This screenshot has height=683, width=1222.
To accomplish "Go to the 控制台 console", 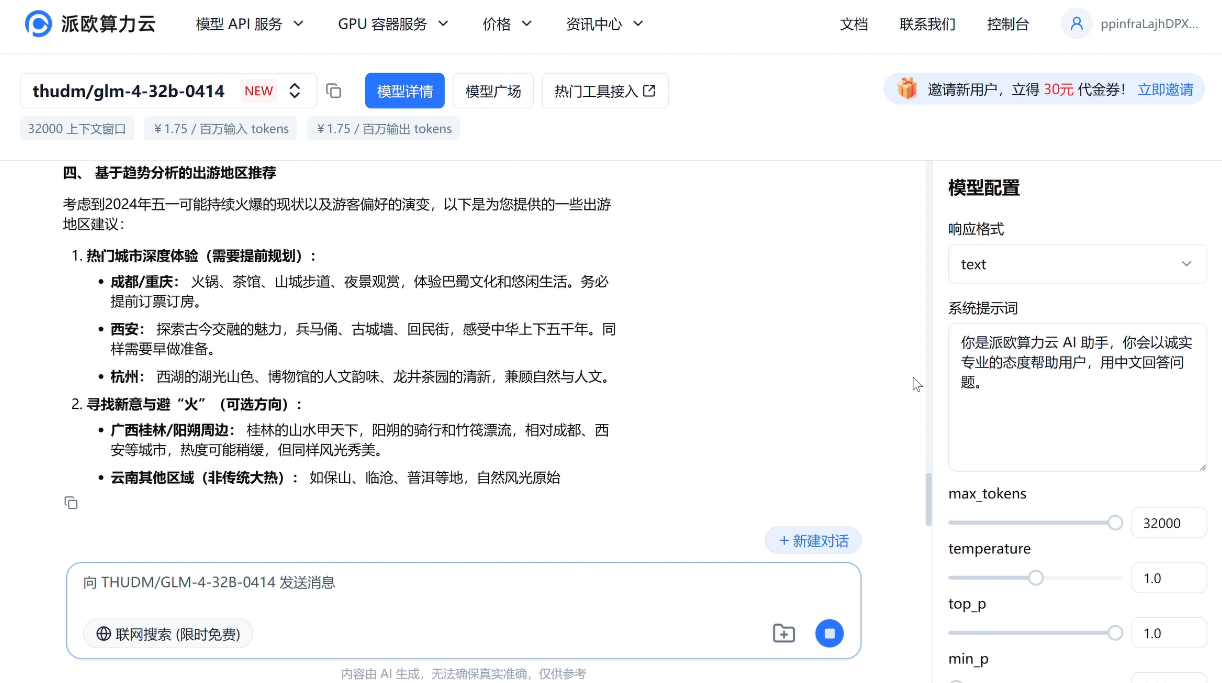I will tap(1008, 24).
